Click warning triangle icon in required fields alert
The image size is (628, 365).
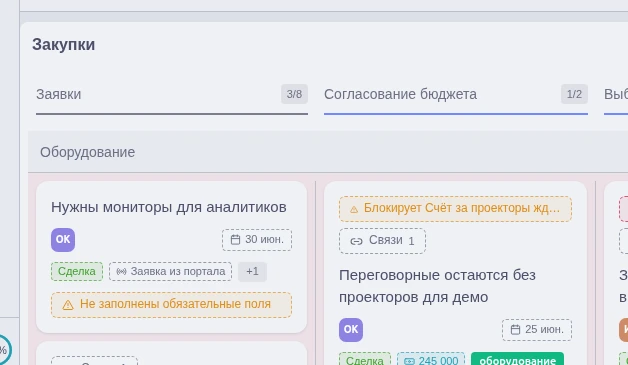68,305
